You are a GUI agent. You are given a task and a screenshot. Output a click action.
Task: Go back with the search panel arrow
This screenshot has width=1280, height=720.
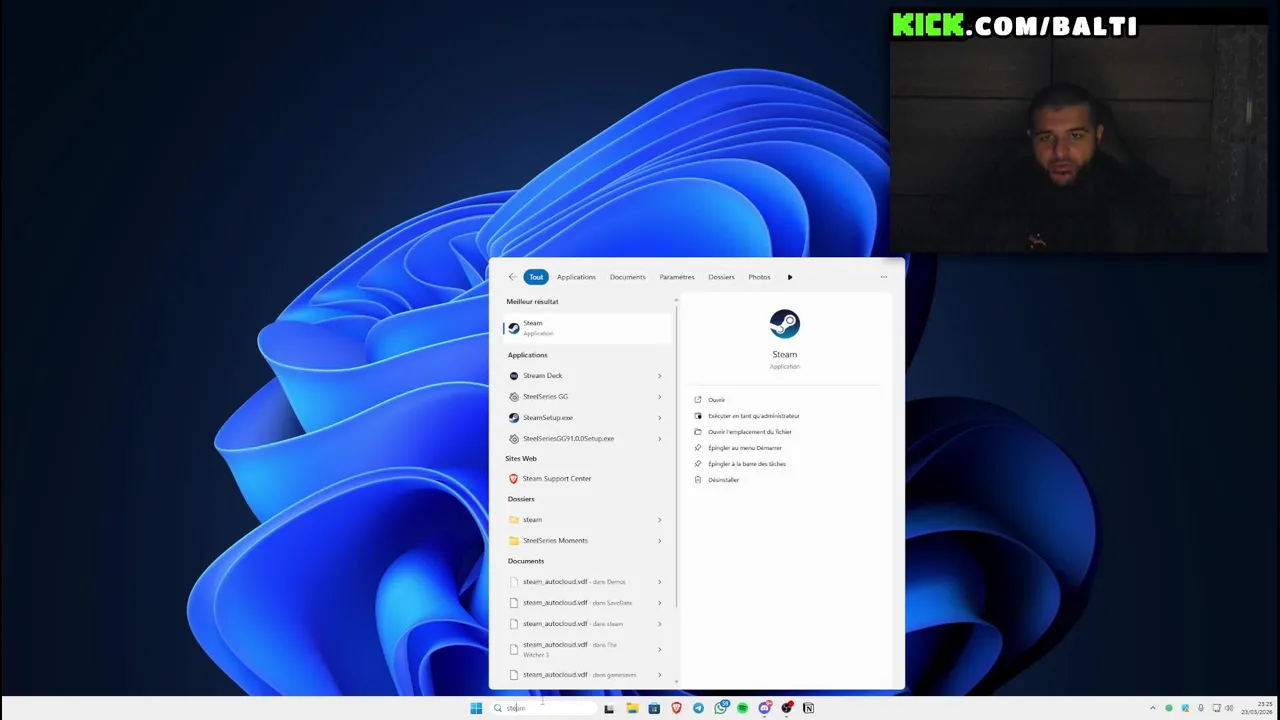[x=512, y=277]
